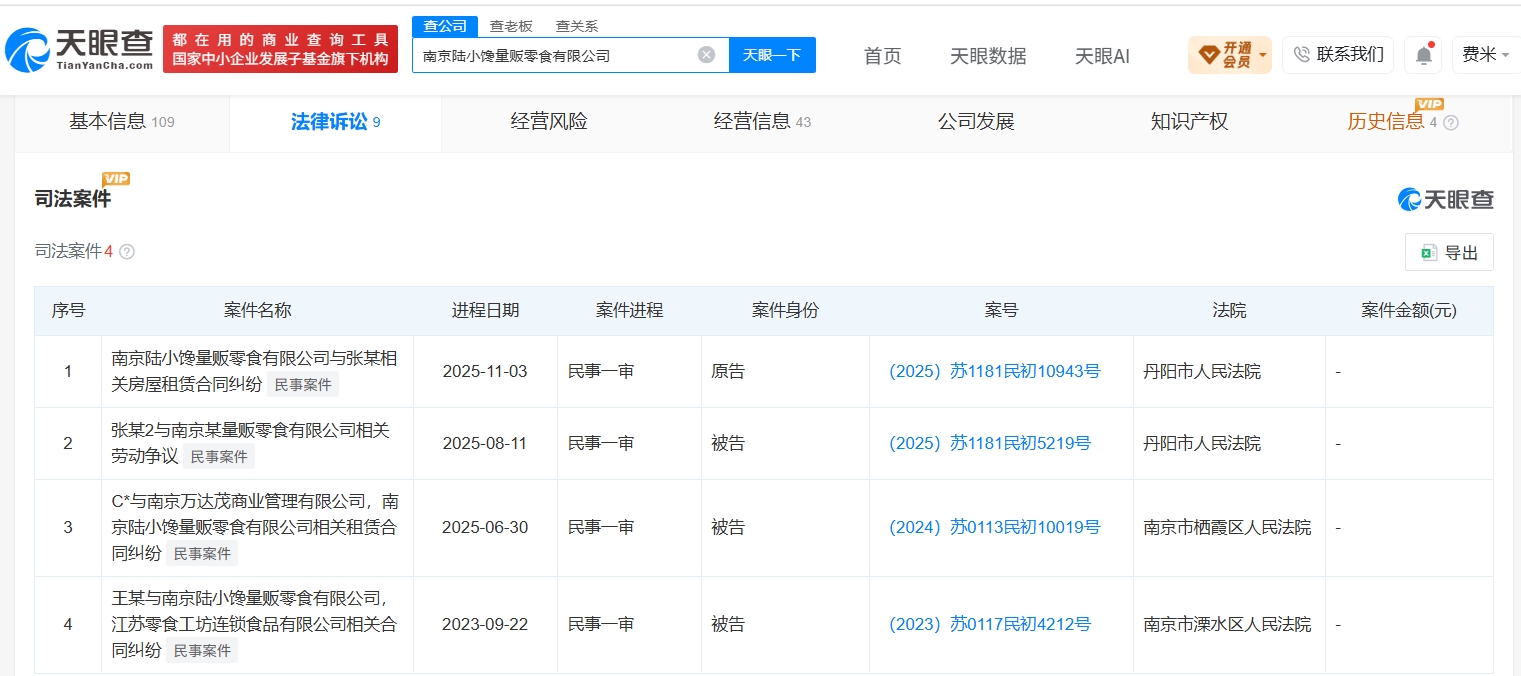Click the 案号 column header
This screenshot has height=676, width=1521.
click(x=1001, y=310)
